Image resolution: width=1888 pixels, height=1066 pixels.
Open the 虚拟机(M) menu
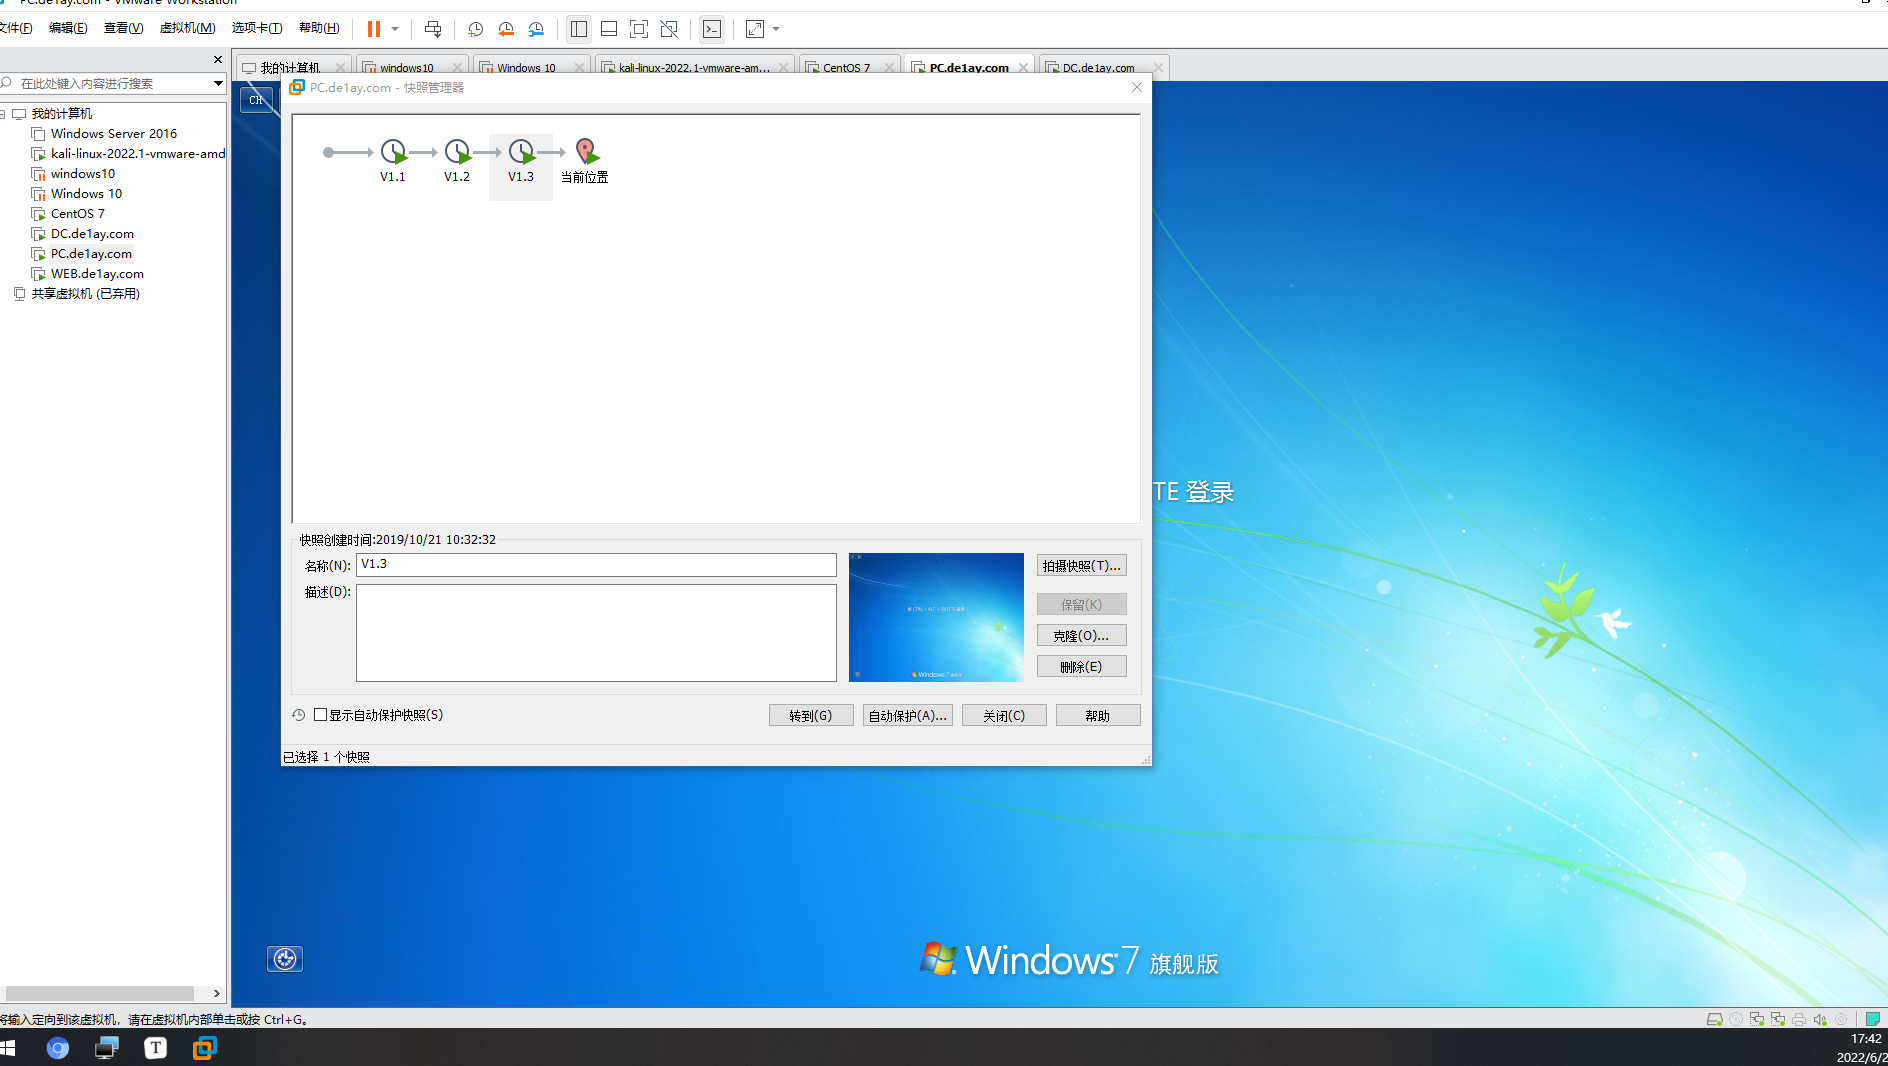[x=188, y=28]
